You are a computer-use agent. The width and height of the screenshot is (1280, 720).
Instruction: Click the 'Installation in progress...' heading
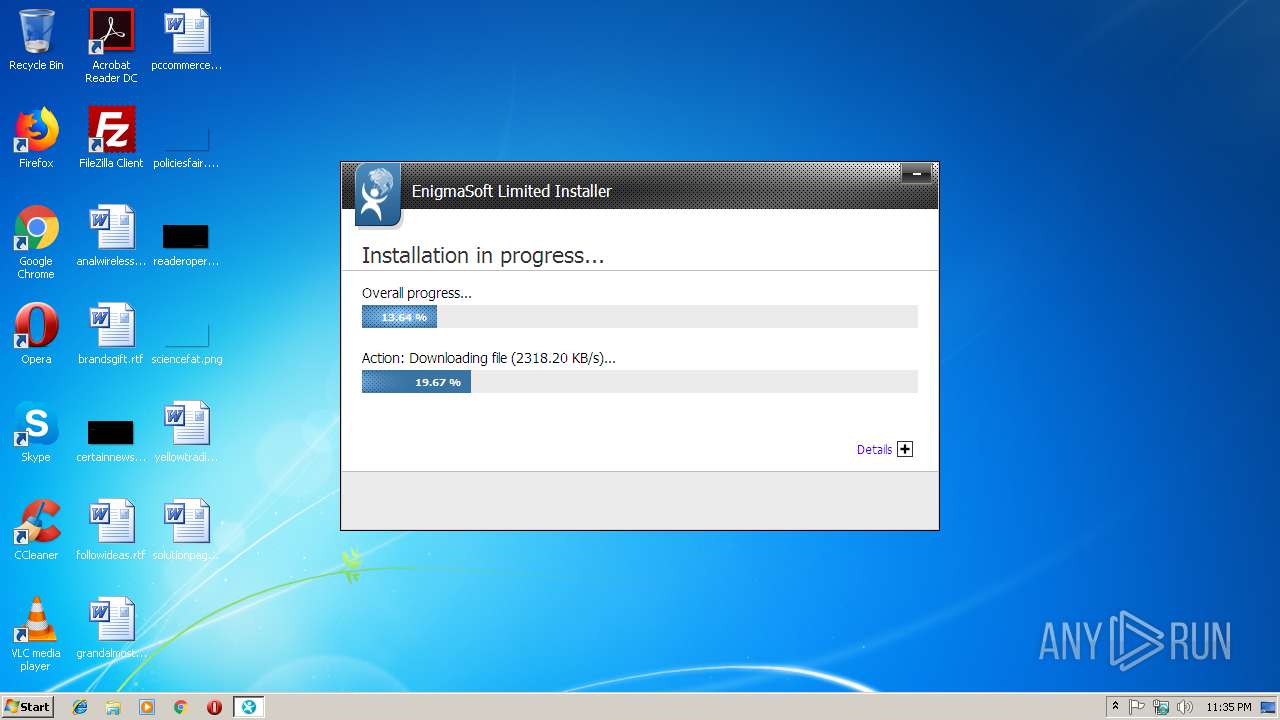point(483,255)
